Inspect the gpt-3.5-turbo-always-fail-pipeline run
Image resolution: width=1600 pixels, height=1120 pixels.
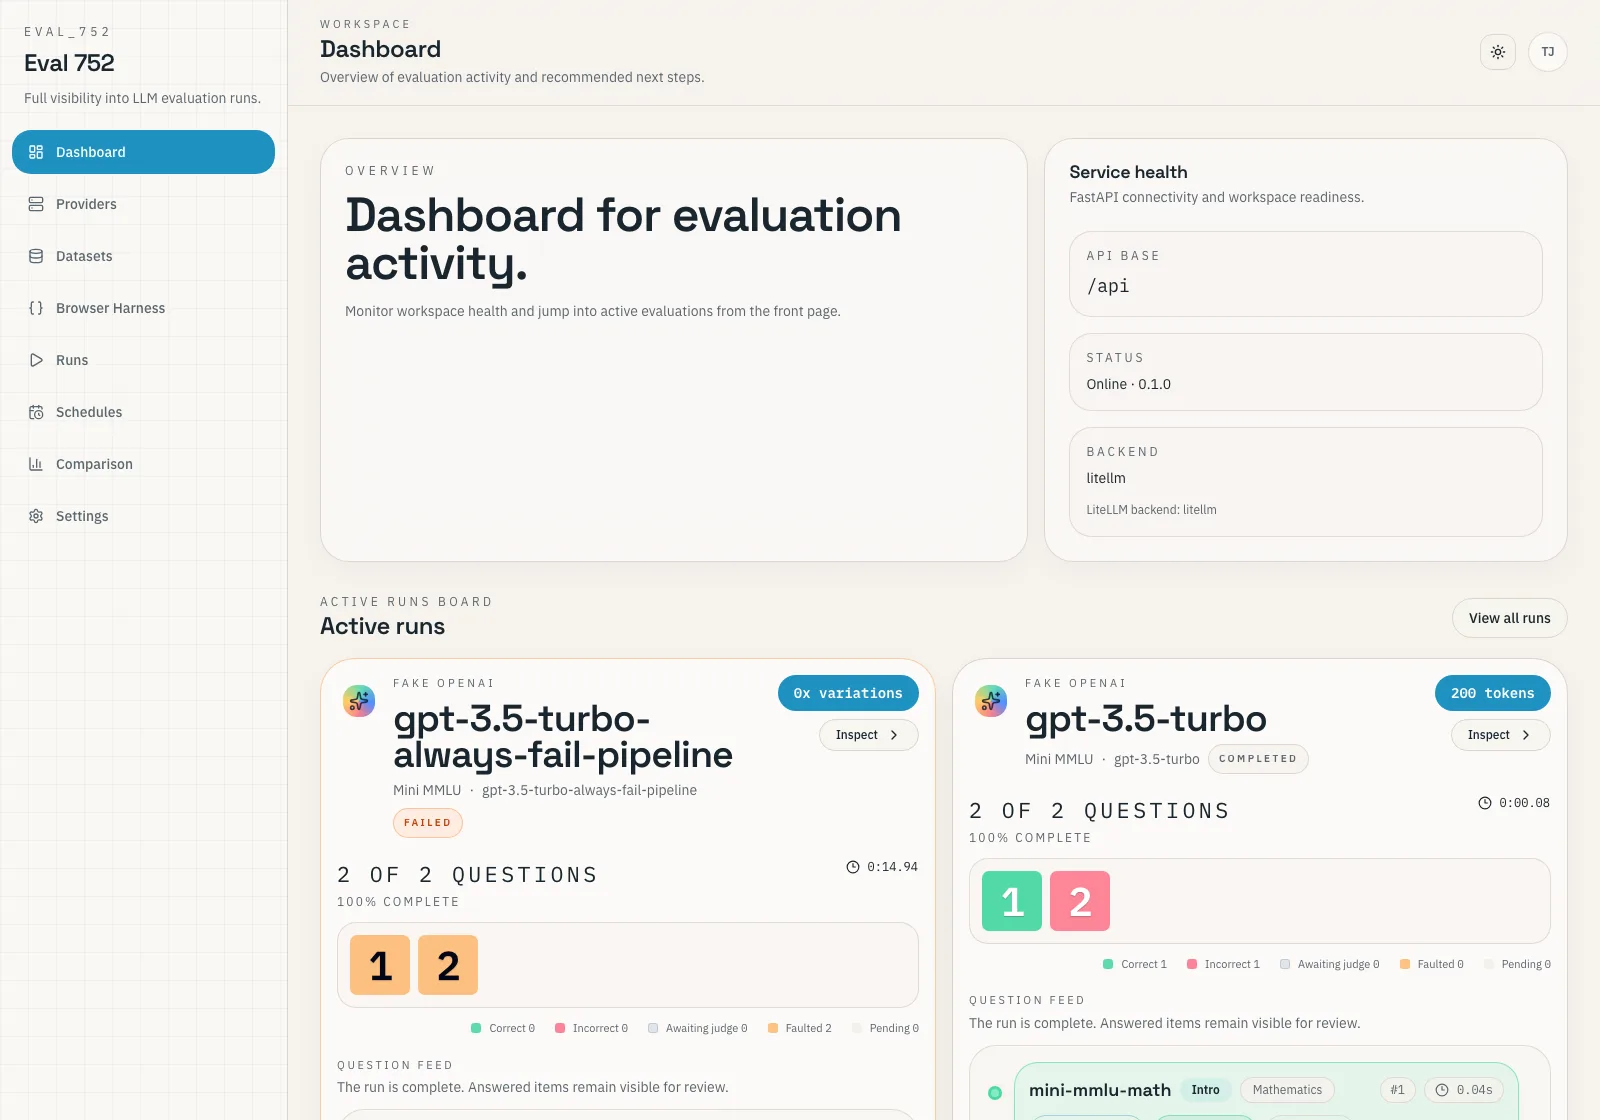pyautogui.click(x=868, y=735)
